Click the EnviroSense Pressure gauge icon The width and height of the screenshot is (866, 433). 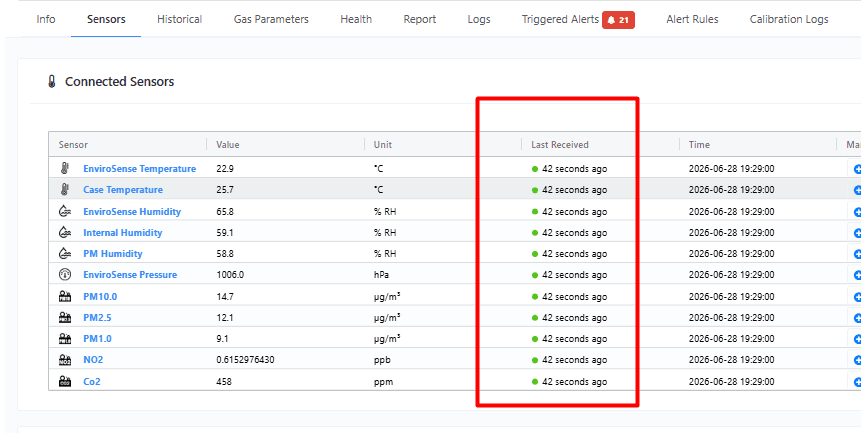pos(65,274)
